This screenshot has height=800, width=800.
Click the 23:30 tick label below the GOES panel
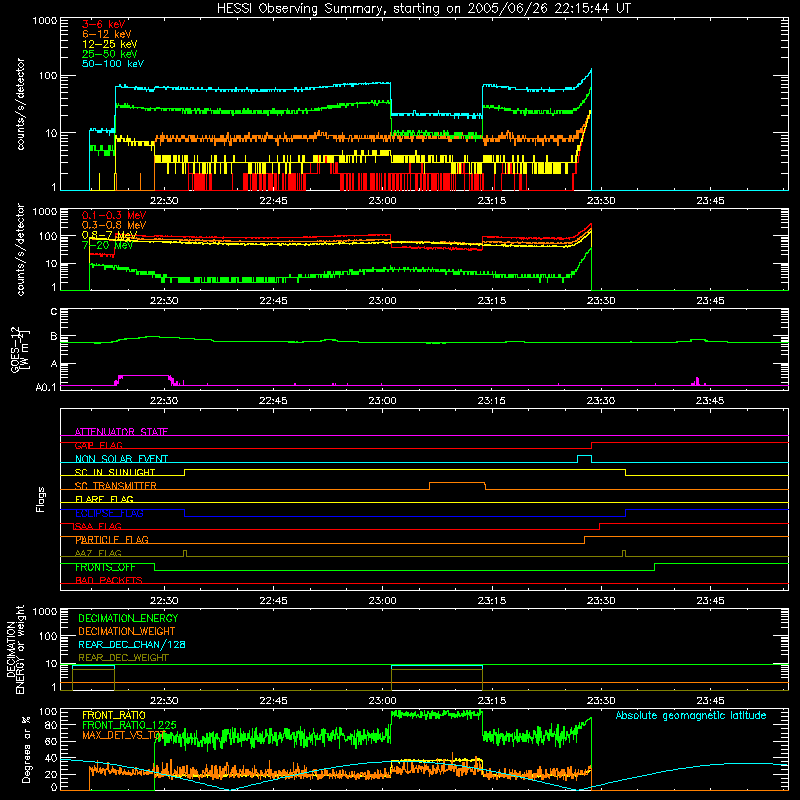click(x=601, y=401)
